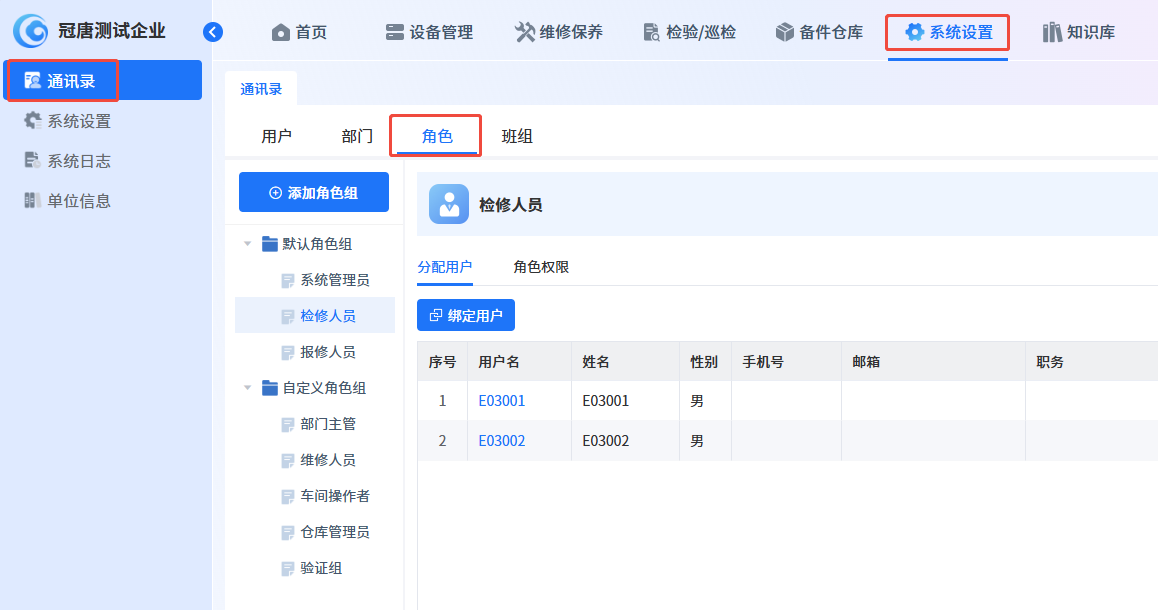Select 系统管理员 in role tree
1158x610 pixels.
pyautogui.click(x=335, y=280)
